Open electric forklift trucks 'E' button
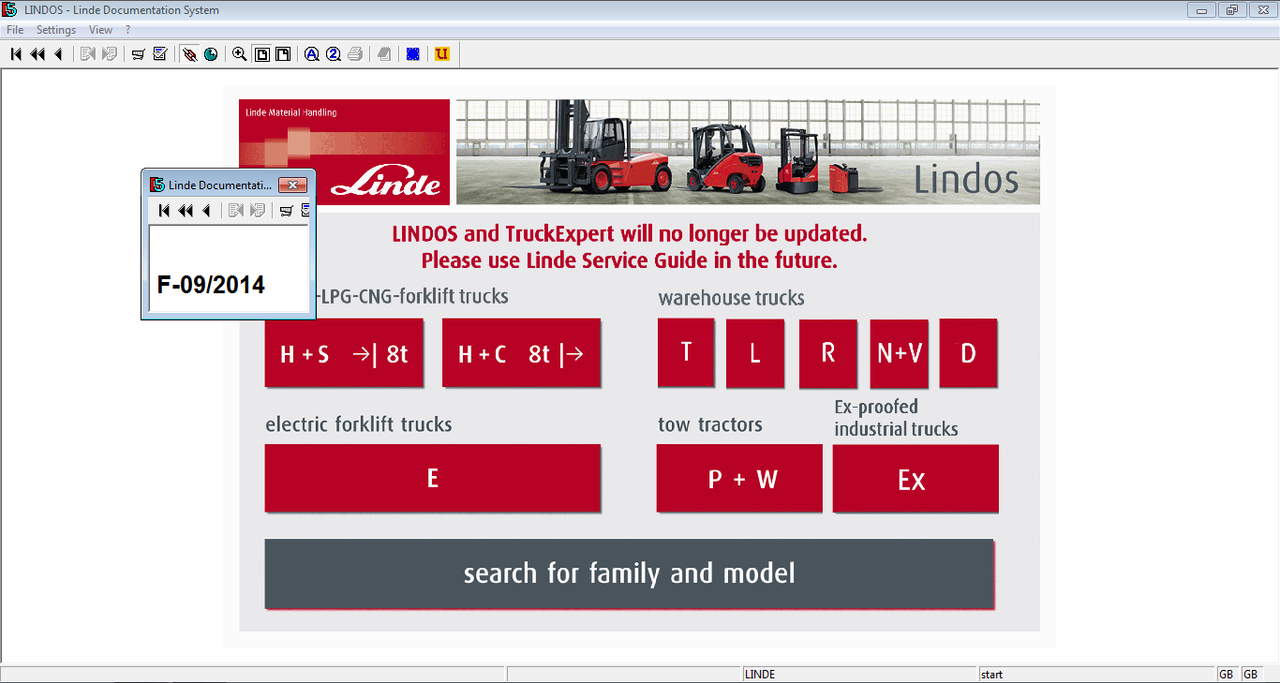This screenshot has height=683, width=1280. pos(433,478)
